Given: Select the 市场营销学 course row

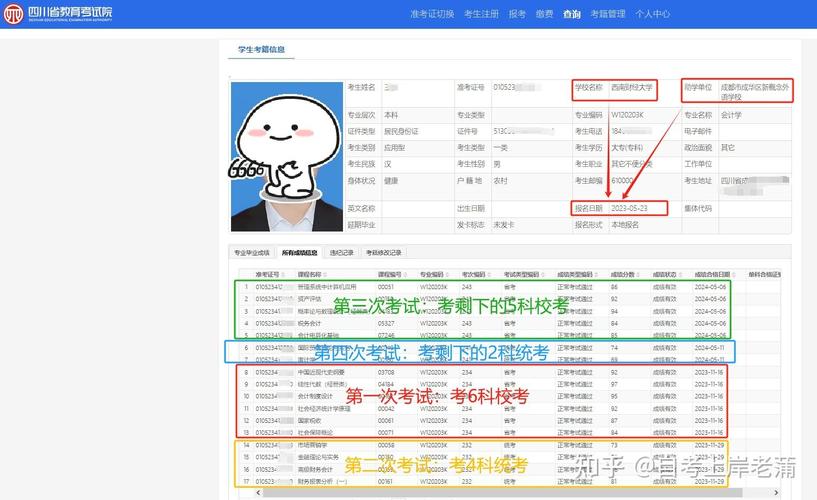Looking at the screenshot, I should click(510, 445).
